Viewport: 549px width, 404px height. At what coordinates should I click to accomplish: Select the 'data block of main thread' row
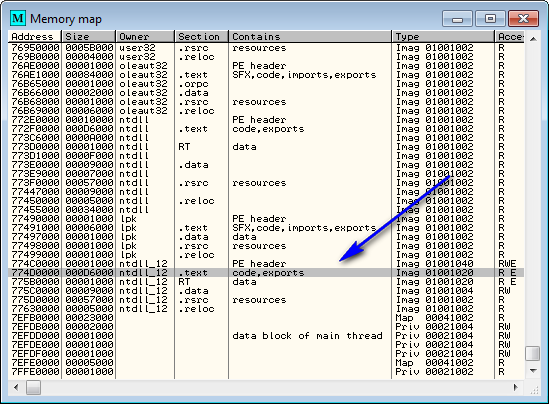[x=266, y=335]
